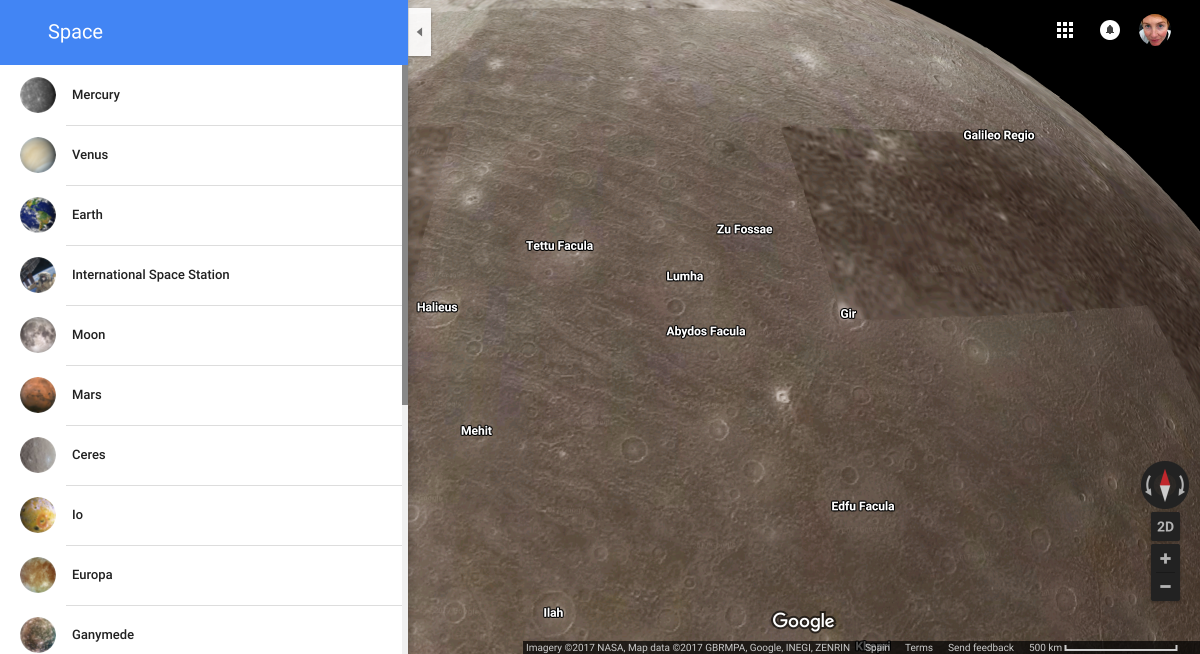
Task: Select the Moon entry
Action: (x=88, y=335)
